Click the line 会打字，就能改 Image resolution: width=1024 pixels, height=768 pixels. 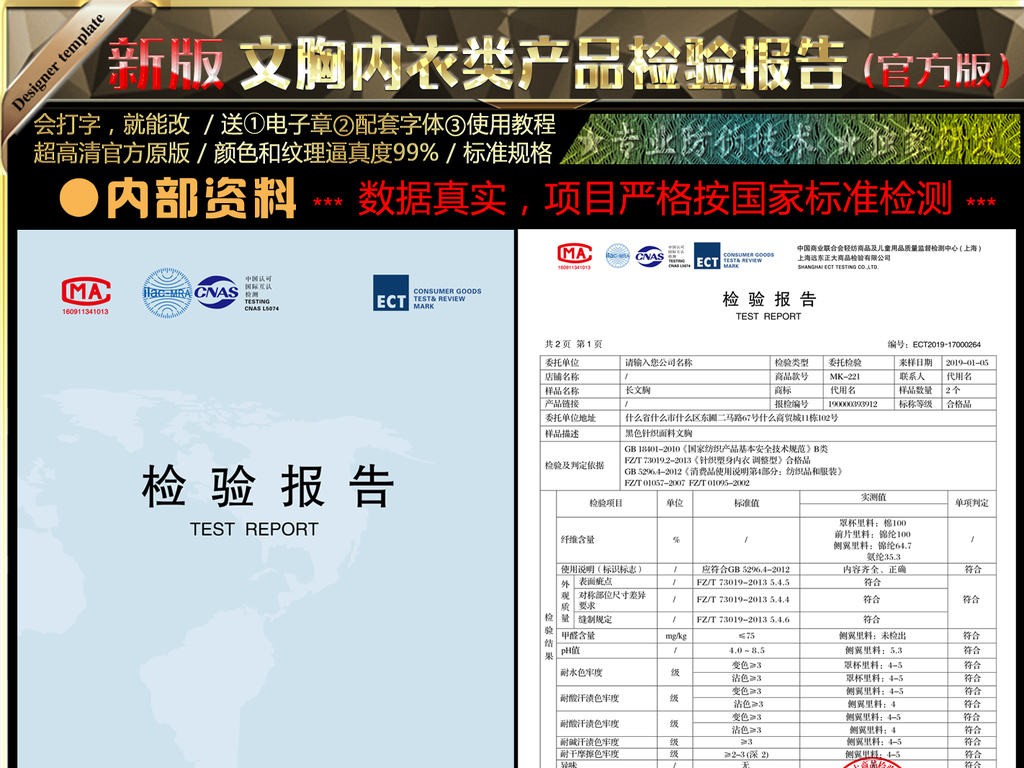[112, 124]
